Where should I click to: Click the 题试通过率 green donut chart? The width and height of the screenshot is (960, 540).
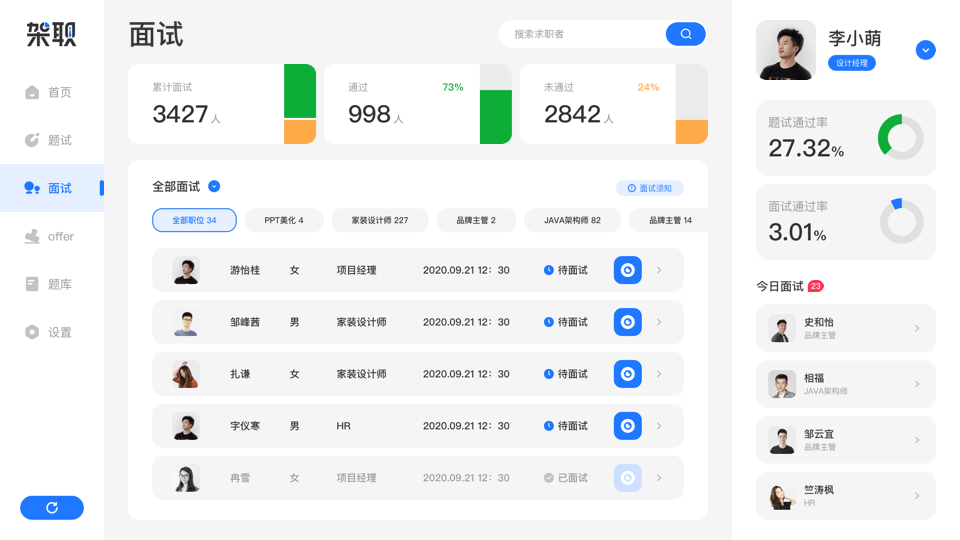tap(900, 137)
